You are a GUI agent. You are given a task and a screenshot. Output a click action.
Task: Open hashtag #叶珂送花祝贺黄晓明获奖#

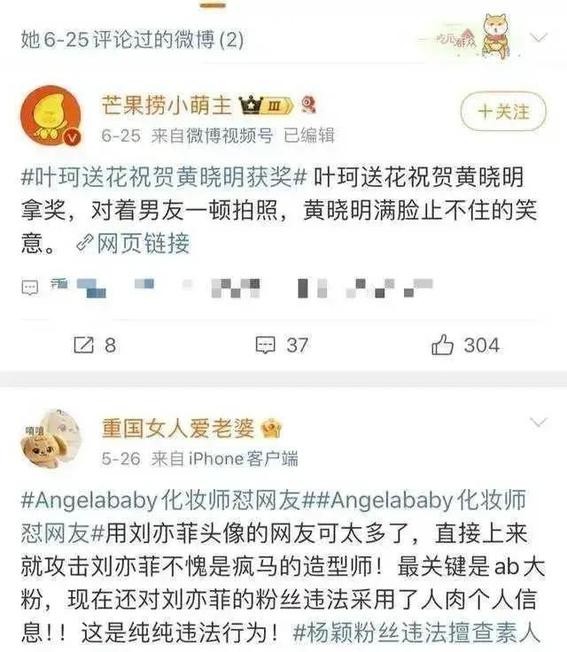pyautogui.click(x=164, y=177)
